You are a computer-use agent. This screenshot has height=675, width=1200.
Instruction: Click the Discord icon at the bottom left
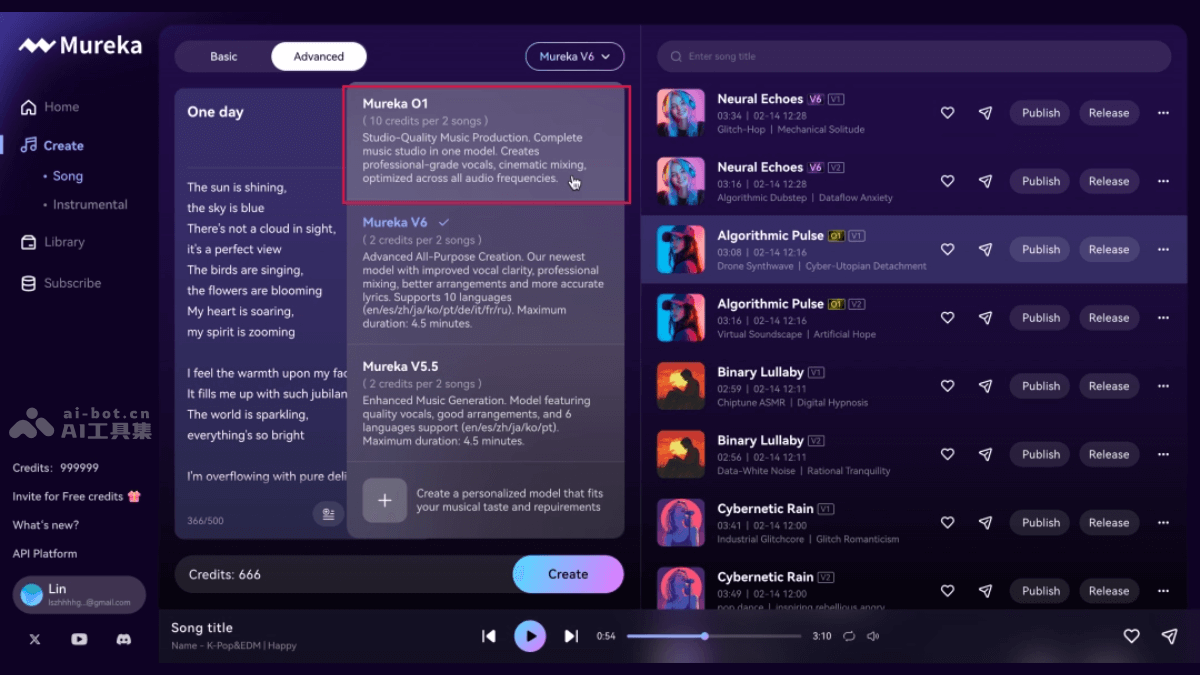[123, 639]
